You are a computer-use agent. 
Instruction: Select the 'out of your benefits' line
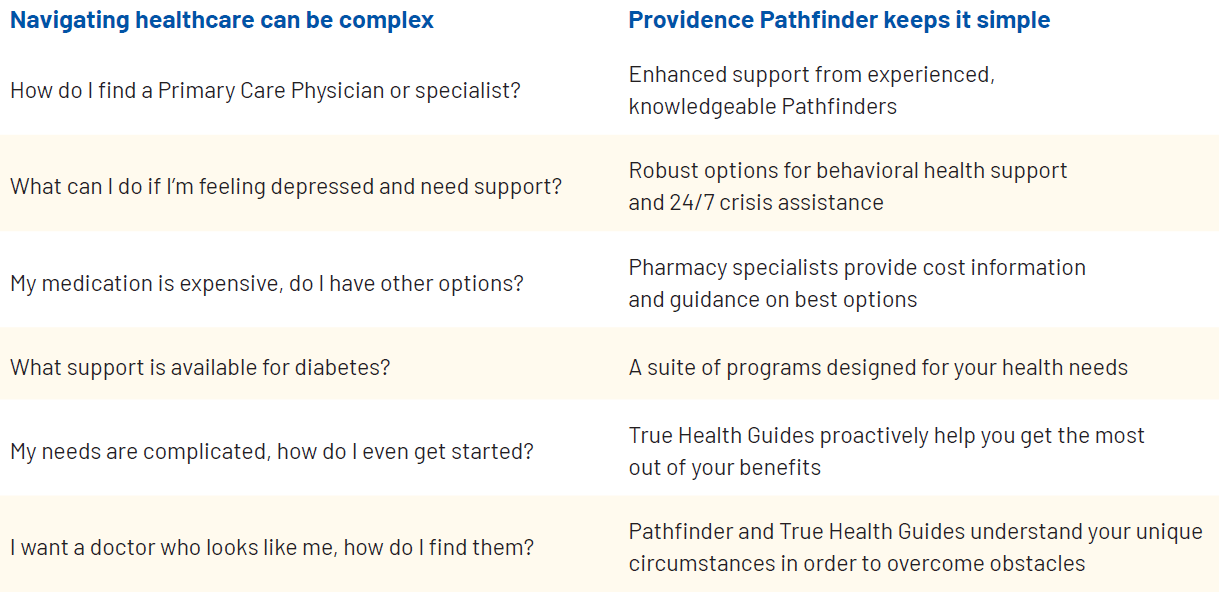[x=724, y=467]
